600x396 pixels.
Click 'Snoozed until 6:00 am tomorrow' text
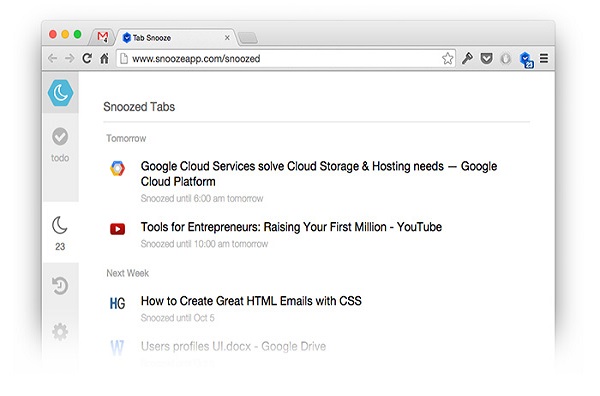[x=202, y=198]
